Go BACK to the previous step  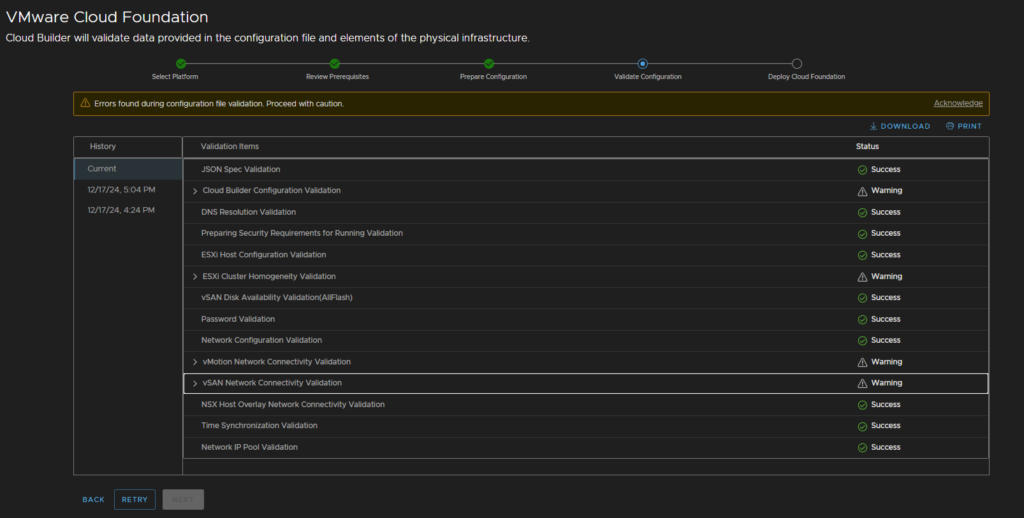click(93, 500)
